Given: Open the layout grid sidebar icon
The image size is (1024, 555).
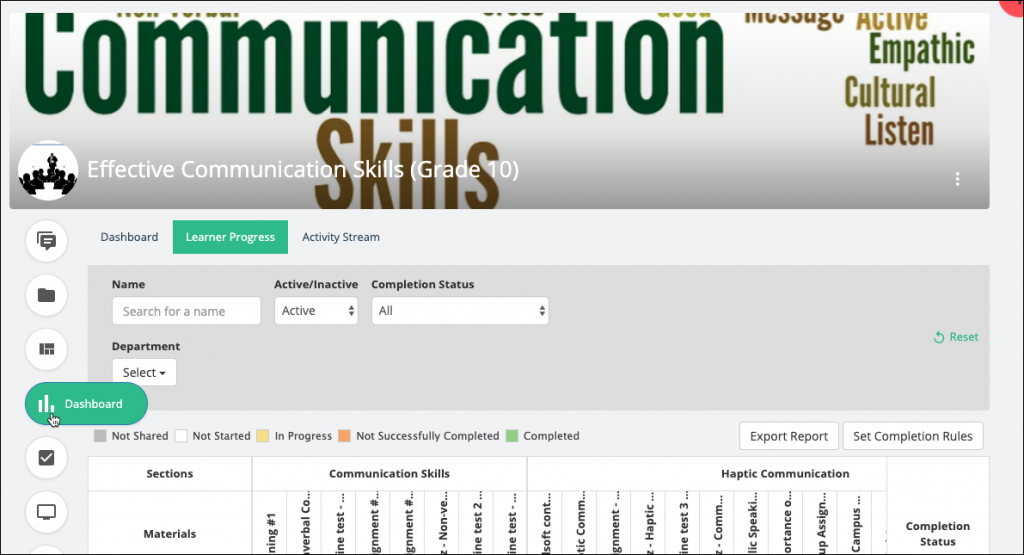Looking at the screenshot, I should click(46, 349).
